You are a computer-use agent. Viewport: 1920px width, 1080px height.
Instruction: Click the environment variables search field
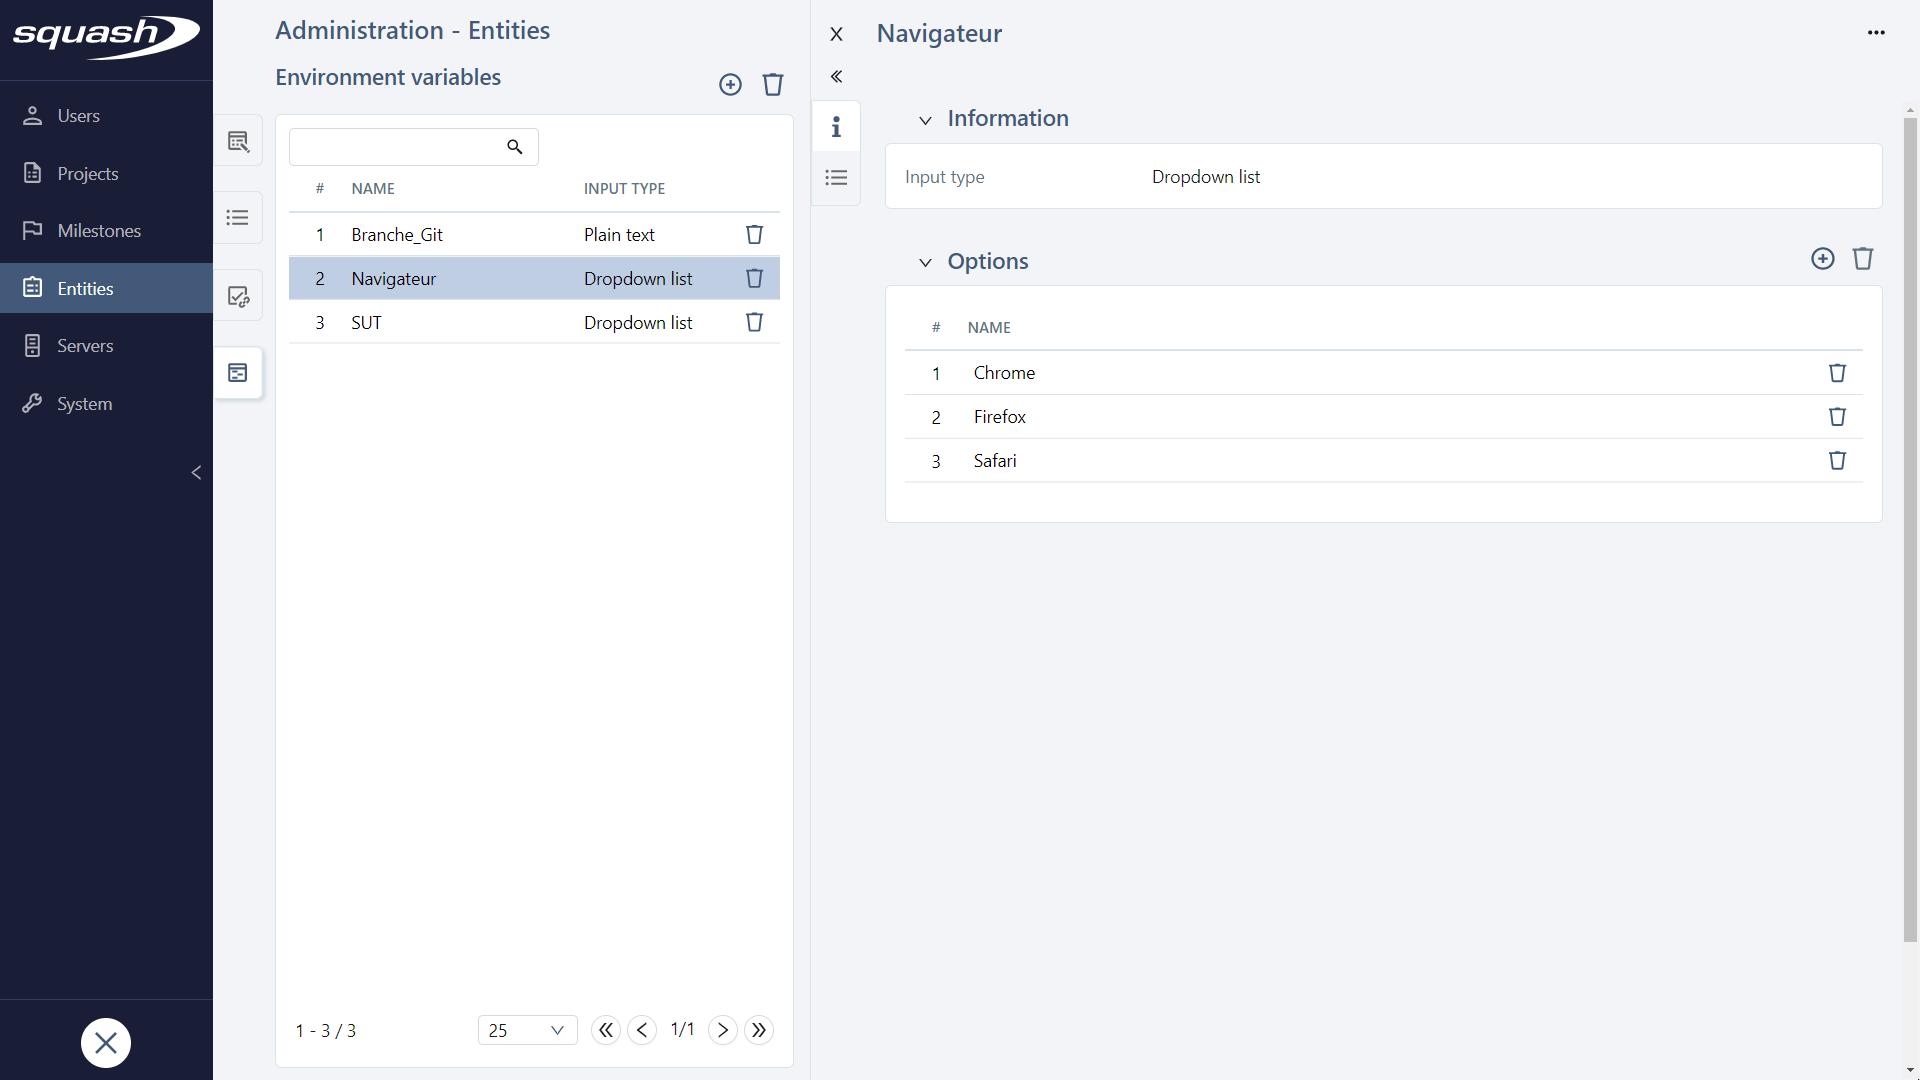pos(397,147)
